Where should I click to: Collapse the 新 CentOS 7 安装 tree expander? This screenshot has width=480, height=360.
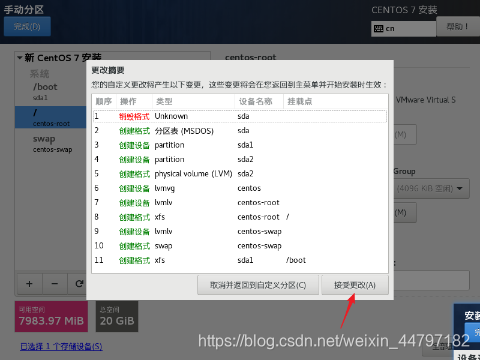[x=20, y=58]
